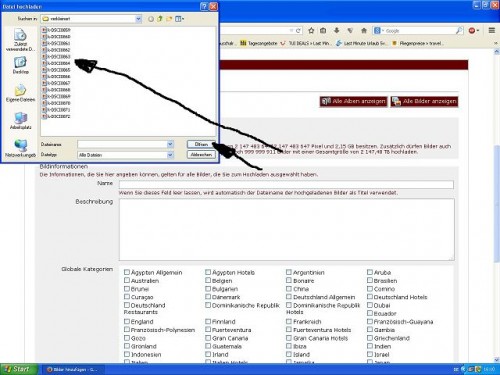Click Alle Alben anzeigen button
The height and width of the screenshot is (375, 500).
[354, 101]
